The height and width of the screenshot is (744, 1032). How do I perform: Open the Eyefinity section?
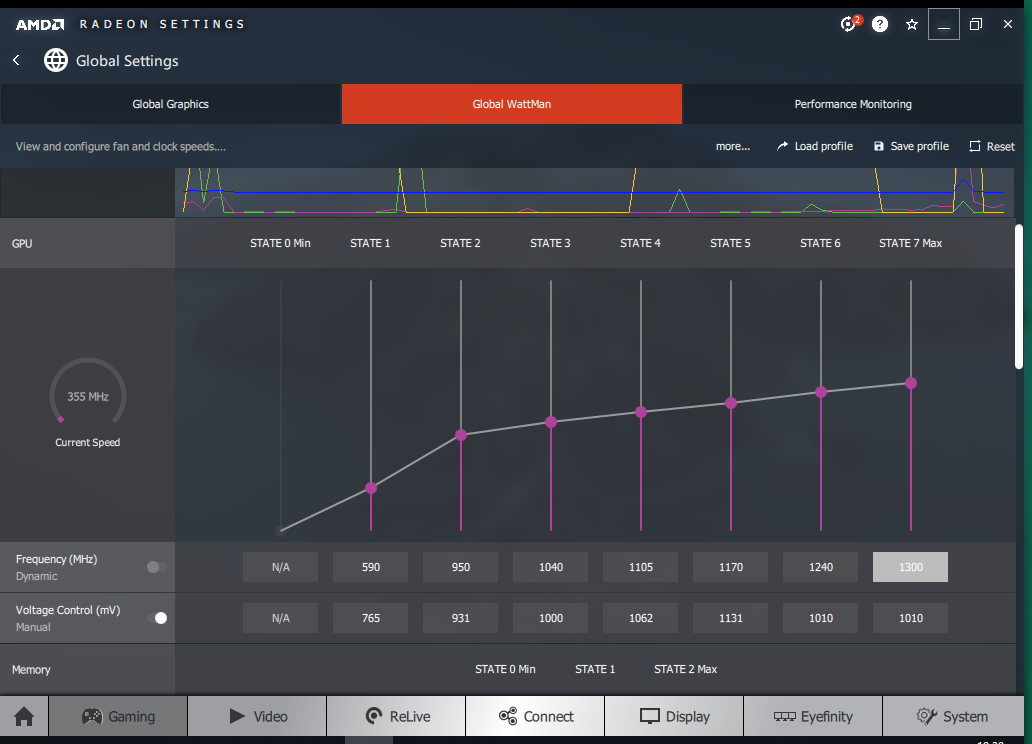(x=813, y=716)
